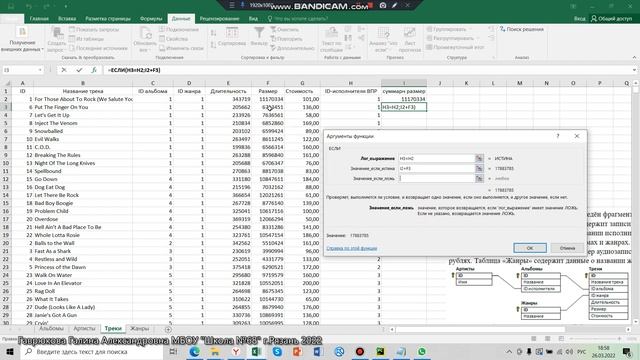The height and width of the screenshot is (360, 640).
Task: Click Текст по столбцам icon
Action: [331, 33]
